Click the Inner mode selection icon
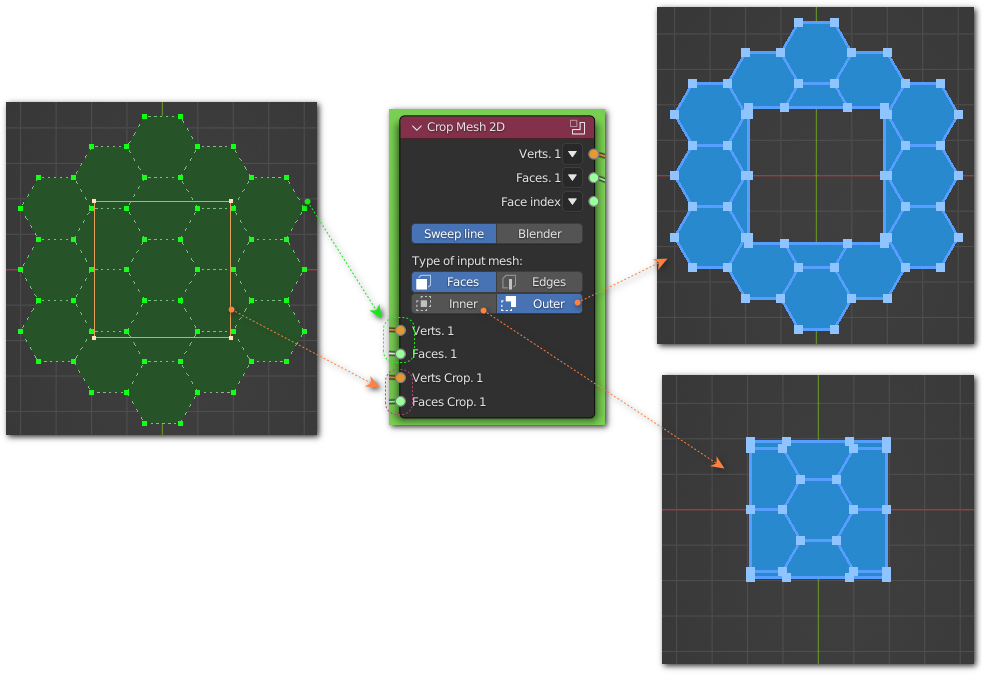982x676 pixels. 423,304
